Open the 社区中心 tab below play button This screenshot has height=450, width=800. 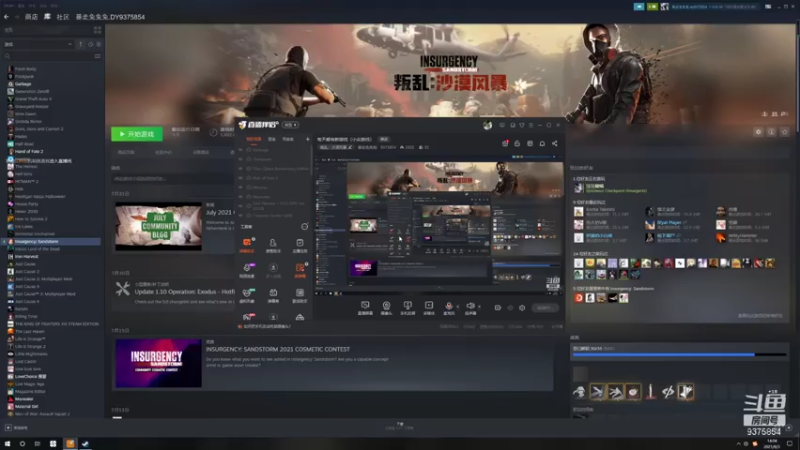163,152
